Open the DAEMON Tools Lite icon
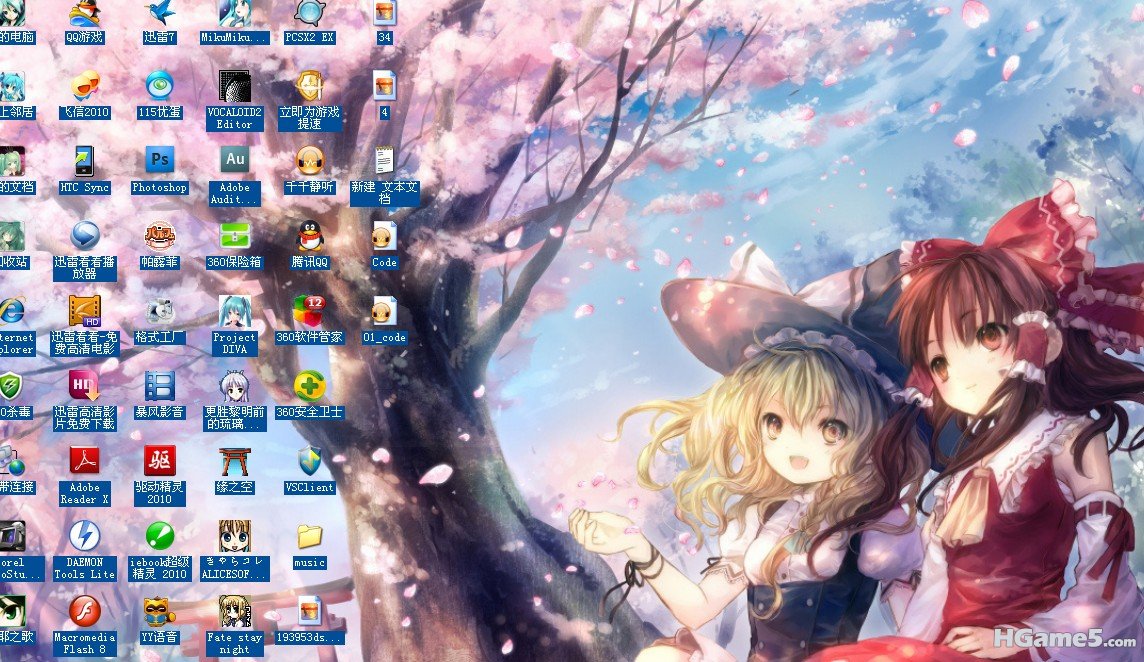 pos(85,536)
